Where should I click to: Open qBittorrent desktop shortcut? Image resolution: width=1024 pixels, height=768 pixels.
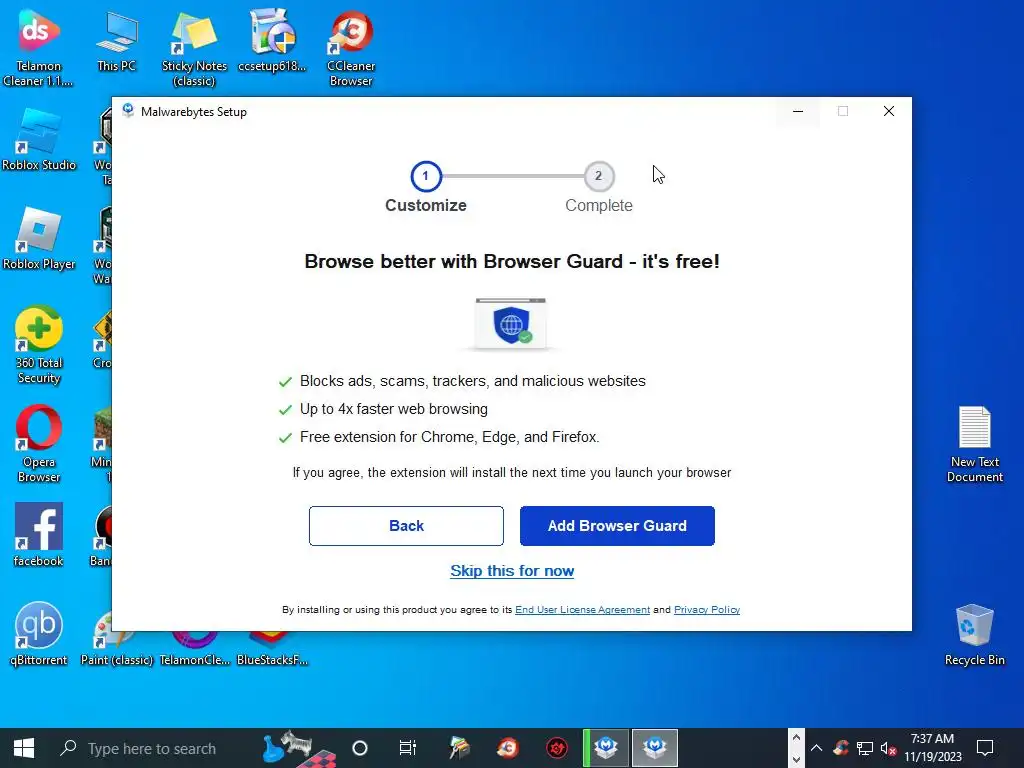(39, 633)
